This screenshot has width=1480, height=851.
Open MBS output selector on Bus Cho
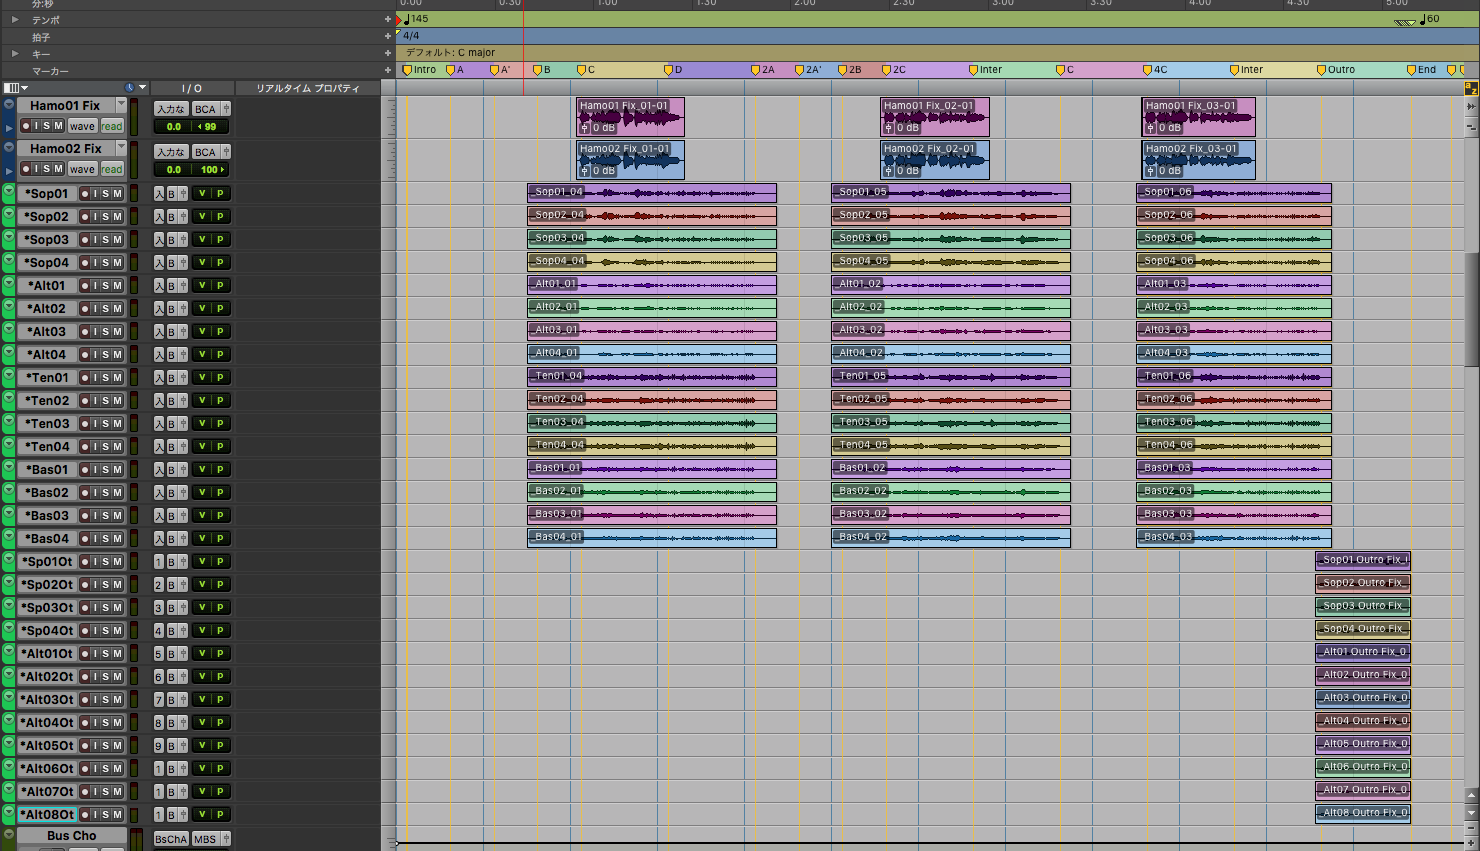click(x=205, y=839)
